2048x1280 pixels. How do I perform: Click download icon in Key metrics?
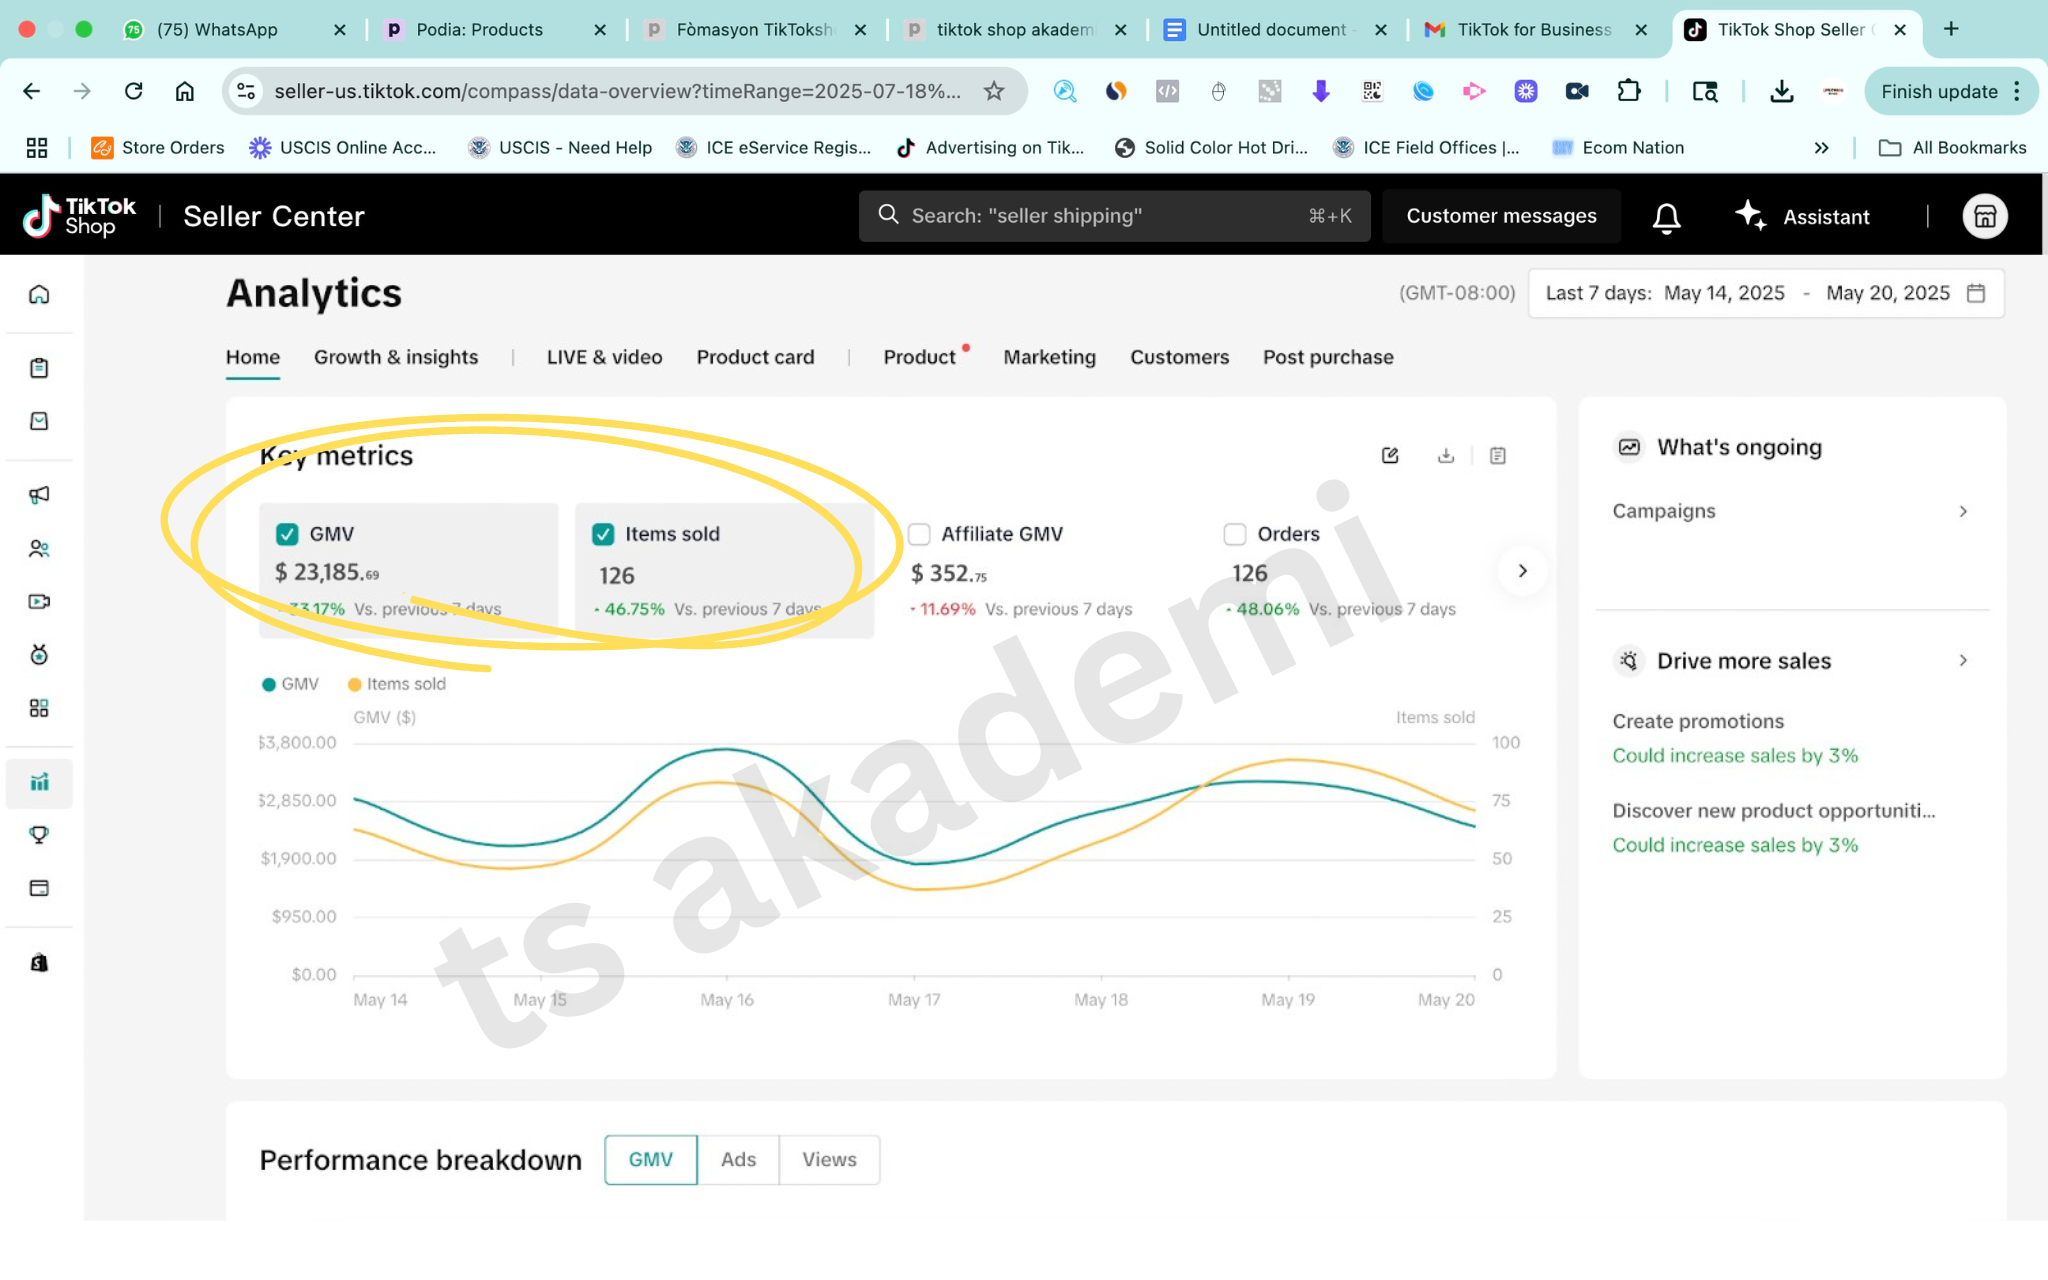click(1445, 456)
